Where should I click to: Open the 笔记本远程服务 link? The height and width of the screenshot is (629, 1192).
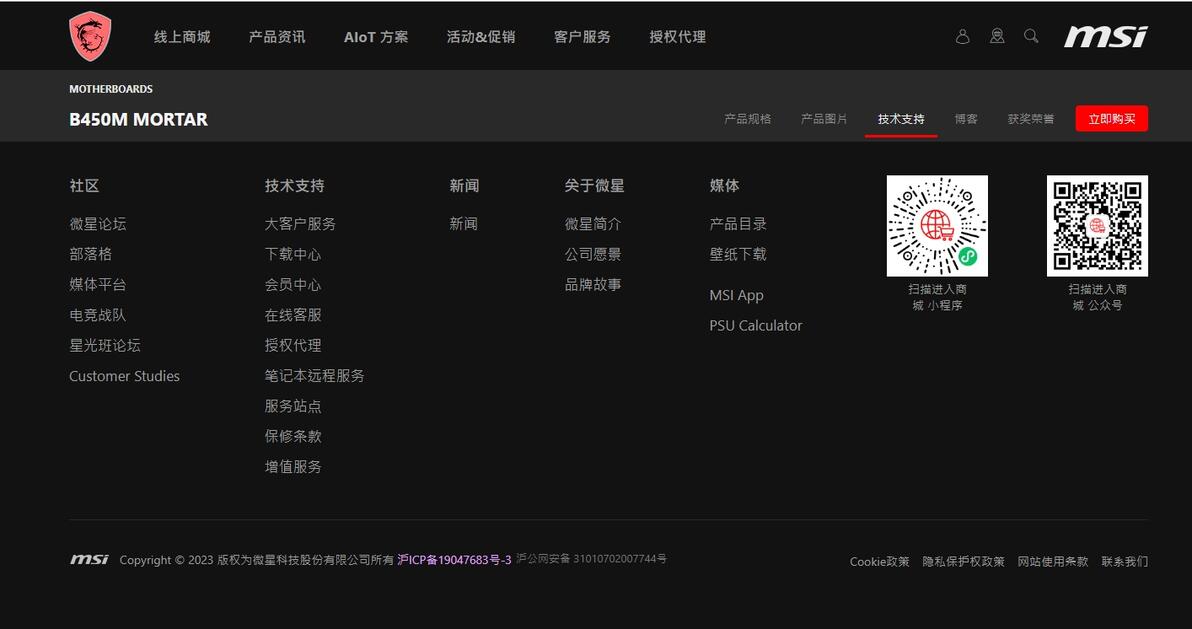click(x=315, y=376)
